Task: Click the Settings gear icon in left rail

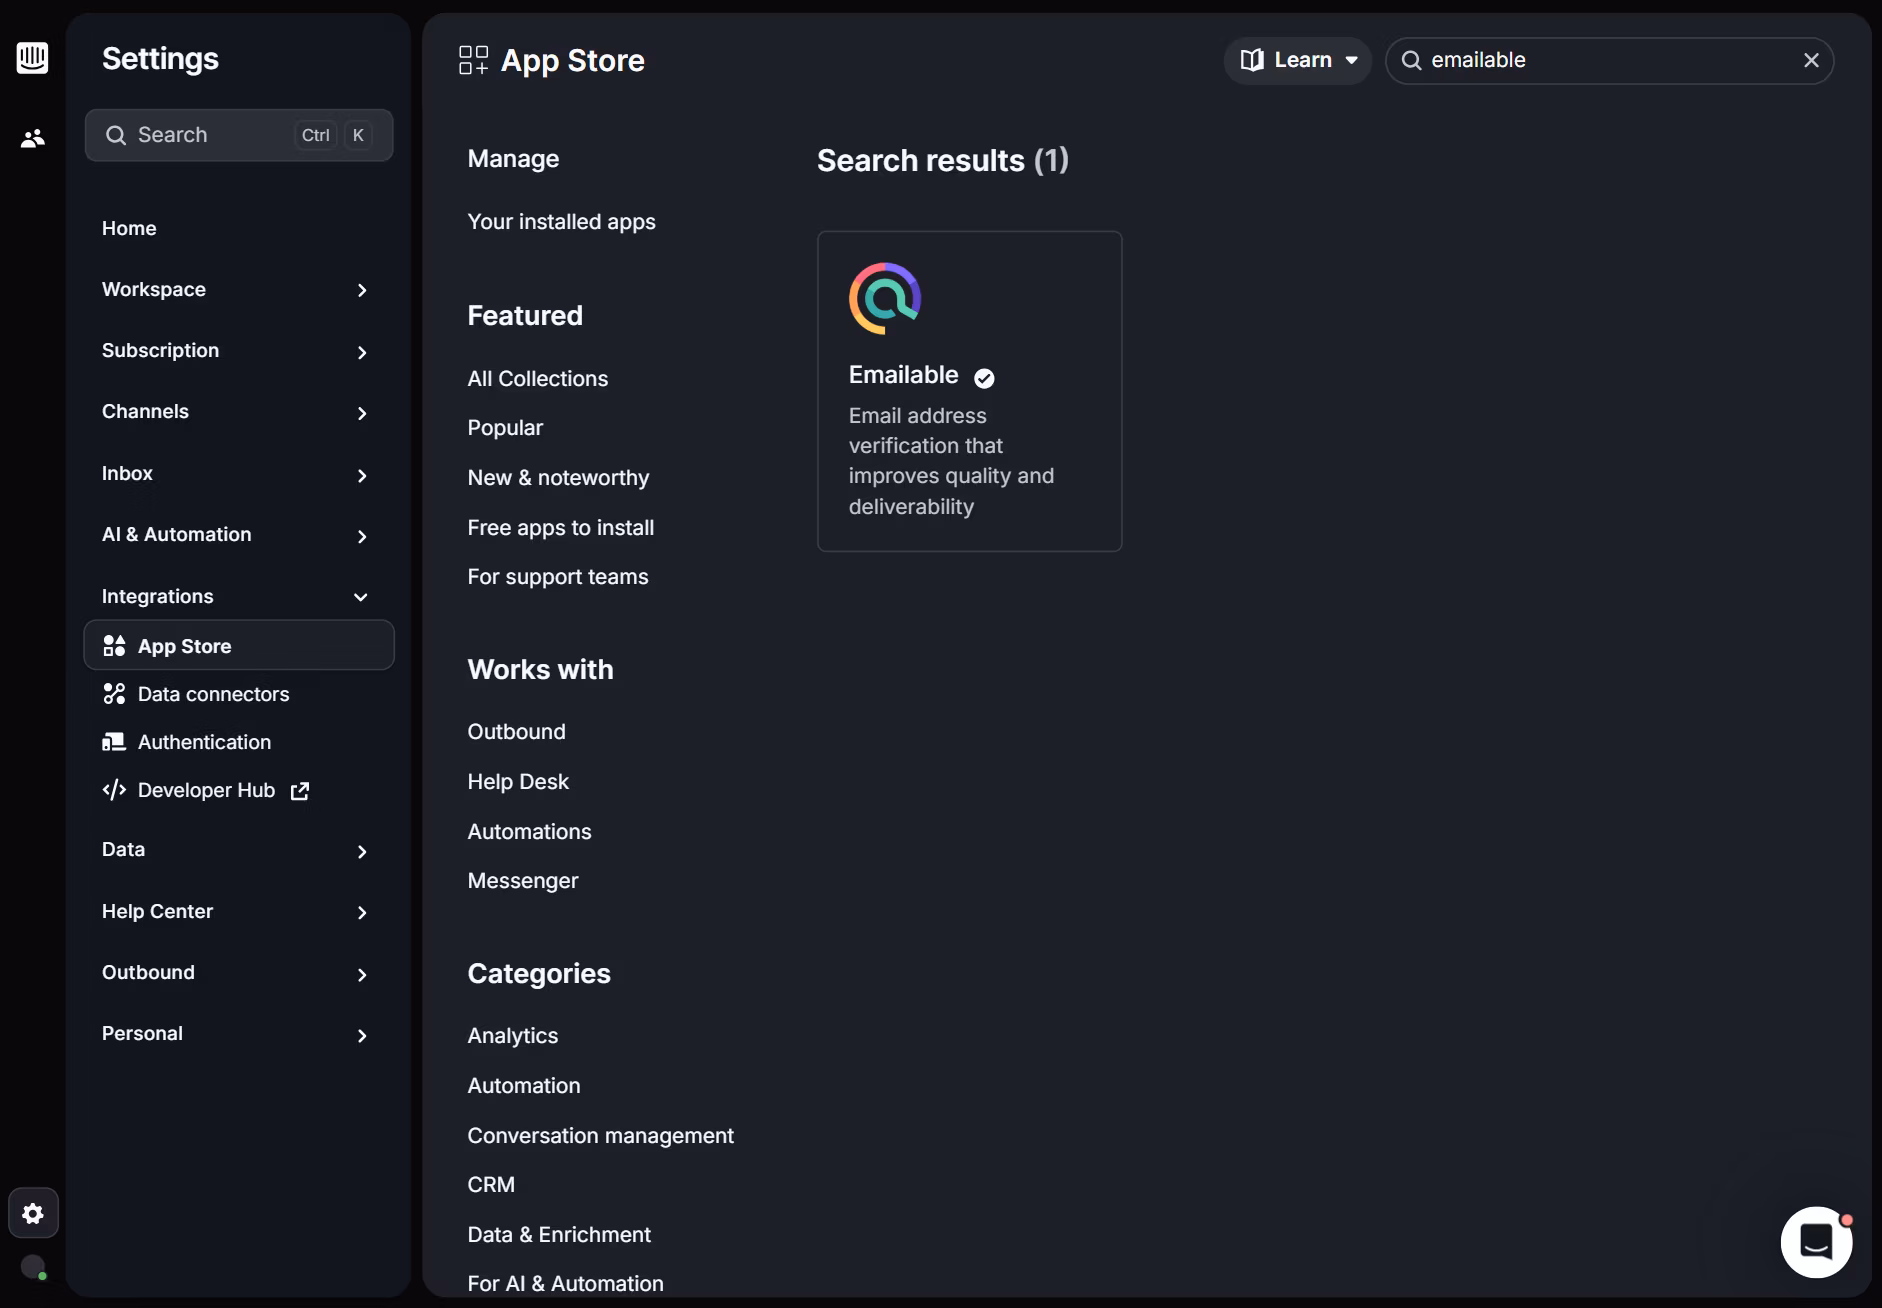Action: (x=33, y=1213)
